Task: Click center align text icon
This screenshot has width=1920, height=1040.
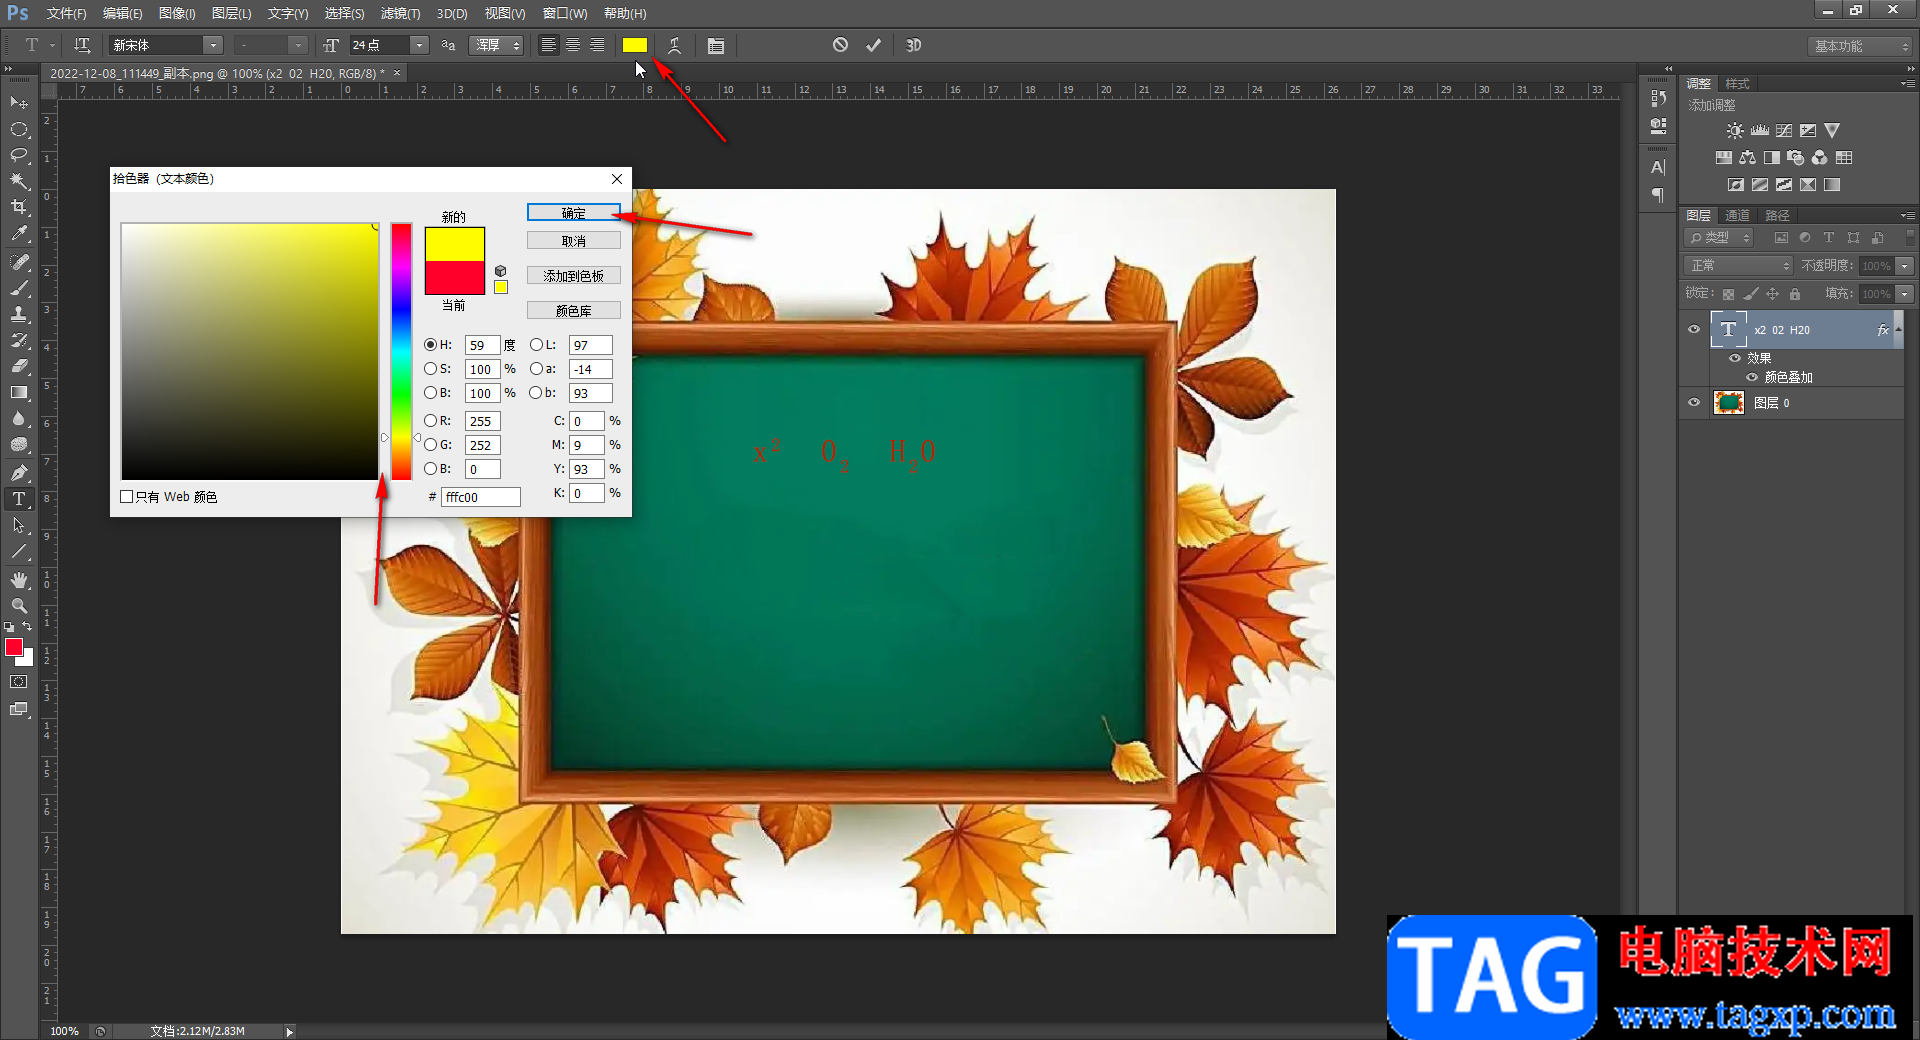Action: [572, 45]
